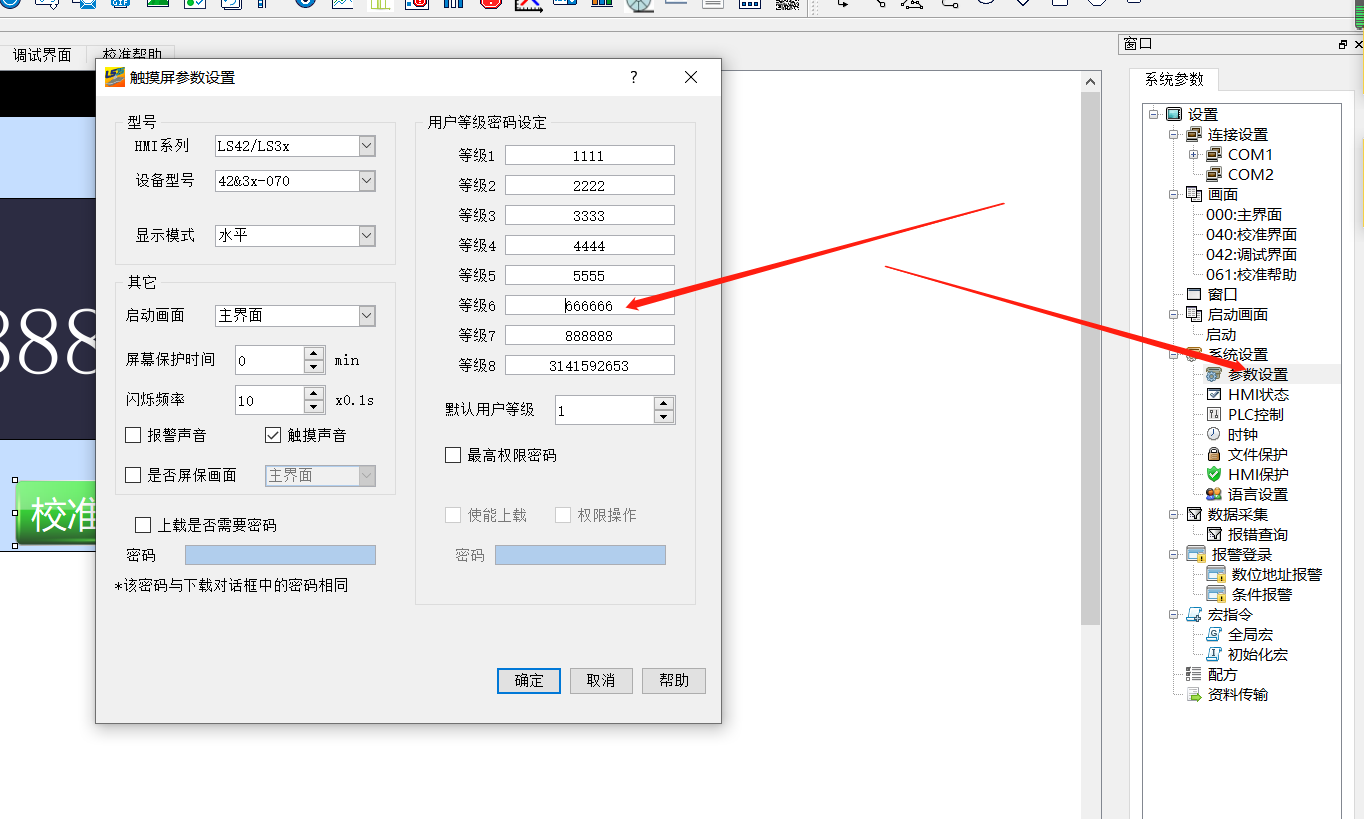The width and height of the screenshot is (1364, 819).
Task: Collapse the 设置 root tree node
Action: tap(1154, 115)
